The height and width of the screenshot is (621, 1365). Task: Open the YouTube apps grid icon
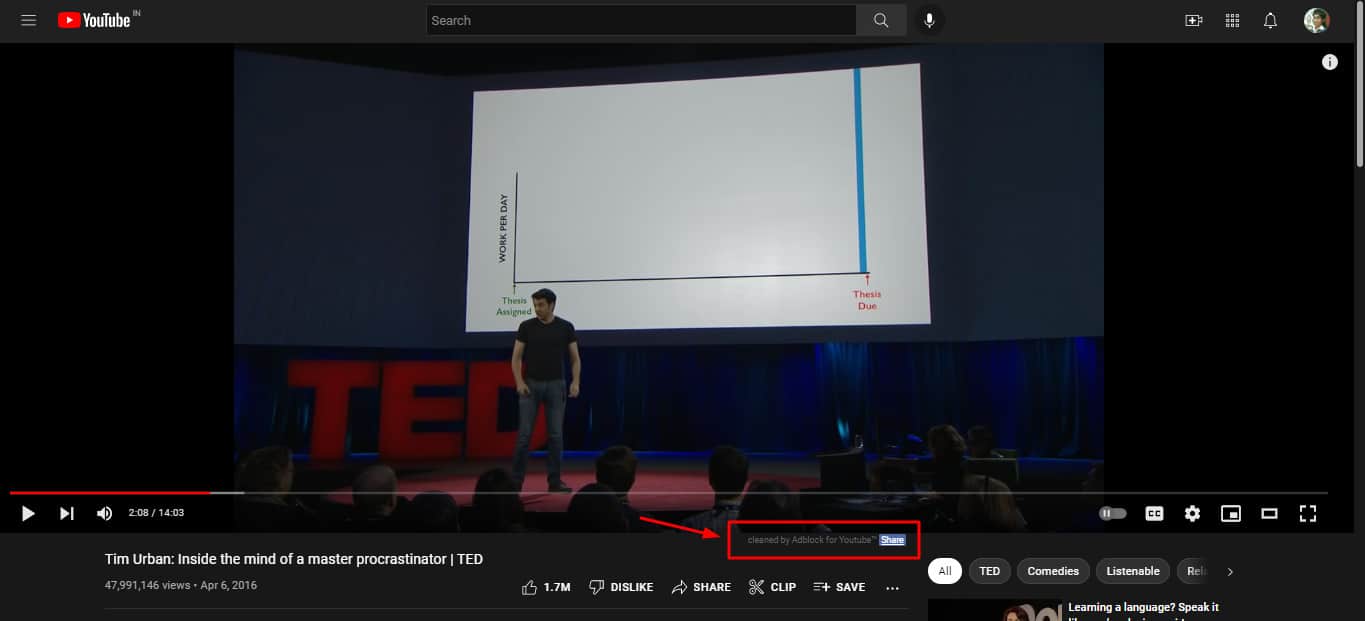1232,20
